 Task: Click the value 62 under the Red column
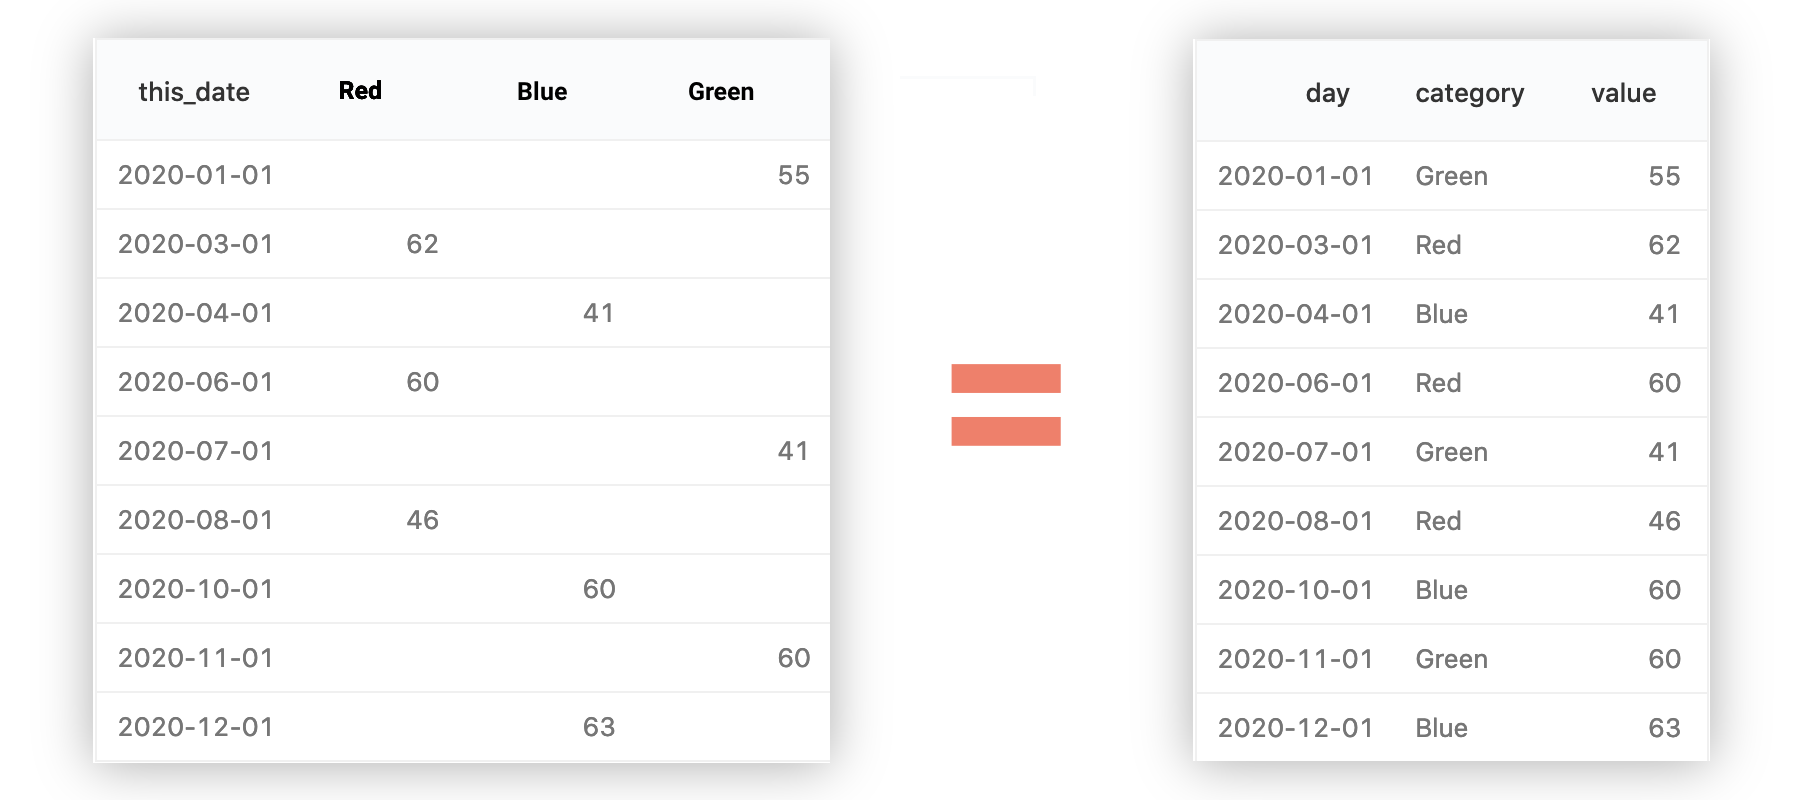click(x=422, y=244)
